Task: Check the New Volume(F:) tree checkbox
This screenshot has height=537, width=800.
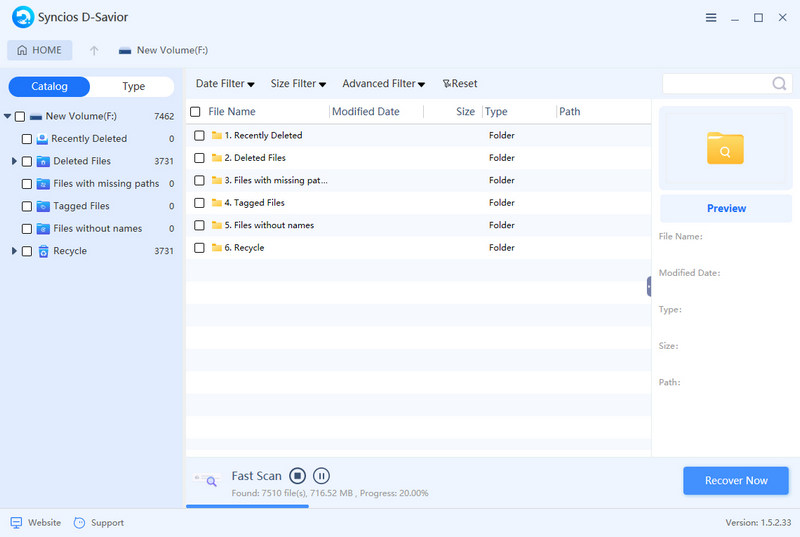Action: tap(20, 116)
